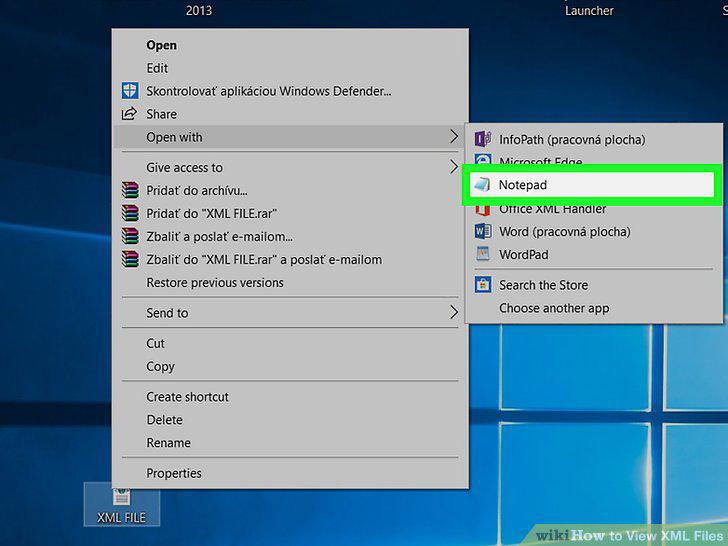Open Properties from the context menu
728x546 pixels.
pyautogui.click(x=290, y=473)
